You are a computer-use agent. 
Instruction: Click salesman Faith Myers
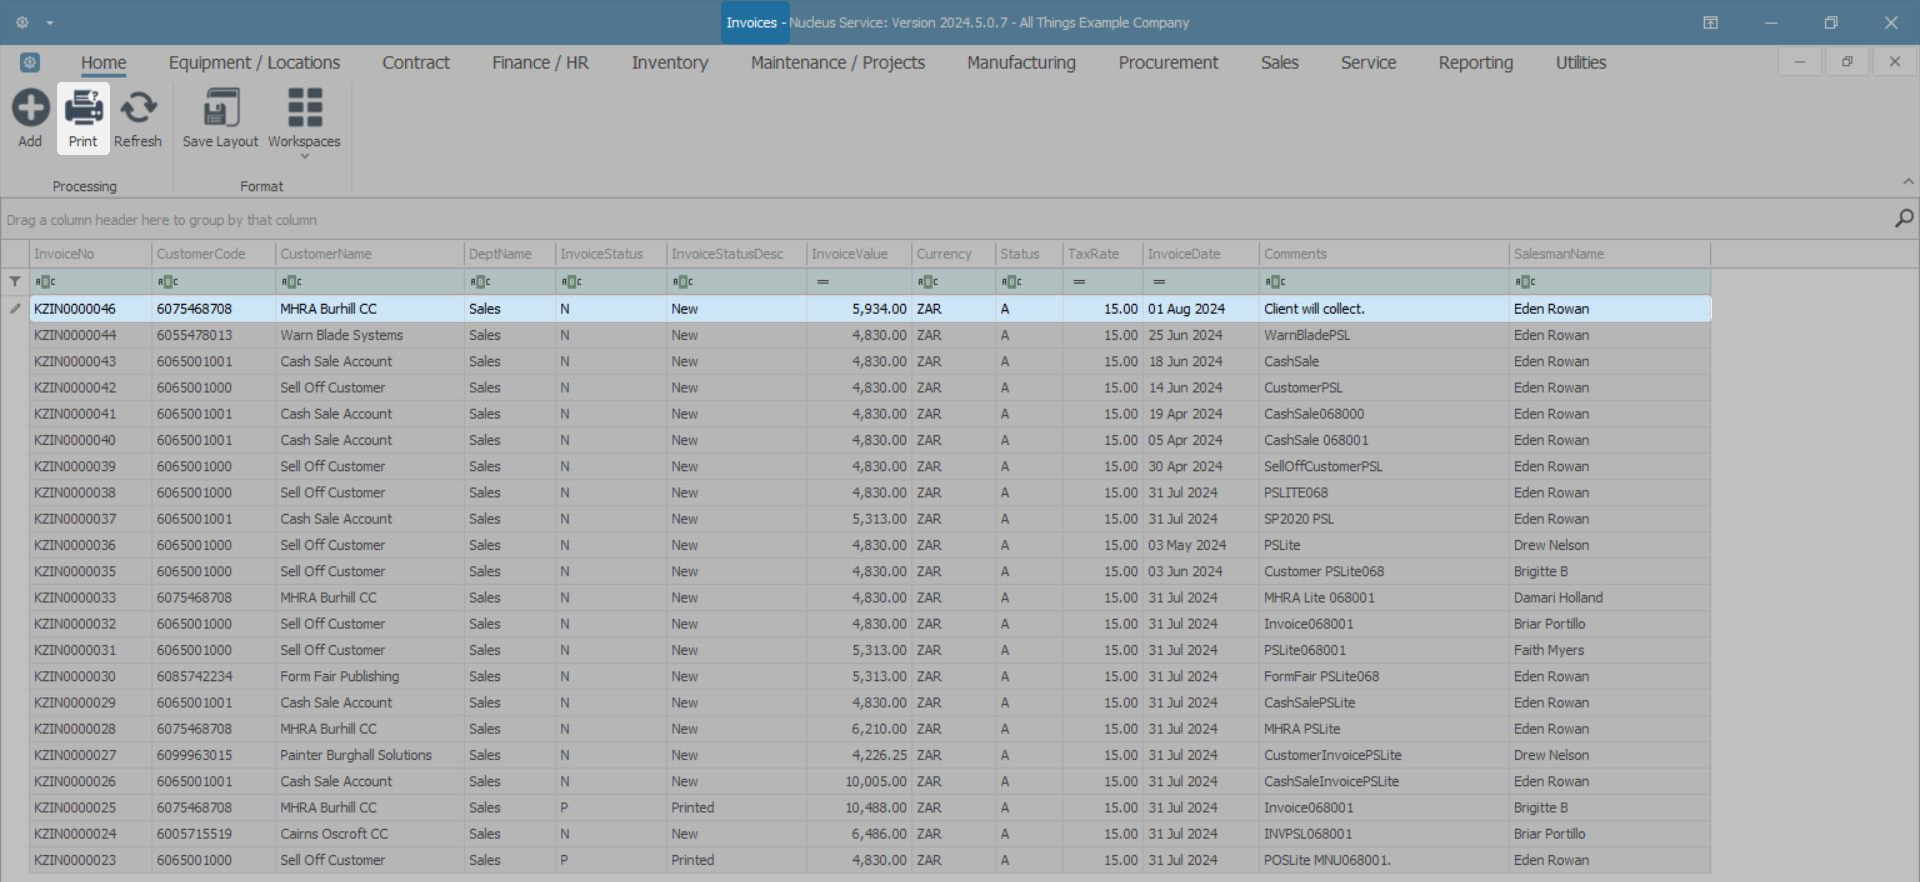pyautogui.click(x=1549, y=650)
